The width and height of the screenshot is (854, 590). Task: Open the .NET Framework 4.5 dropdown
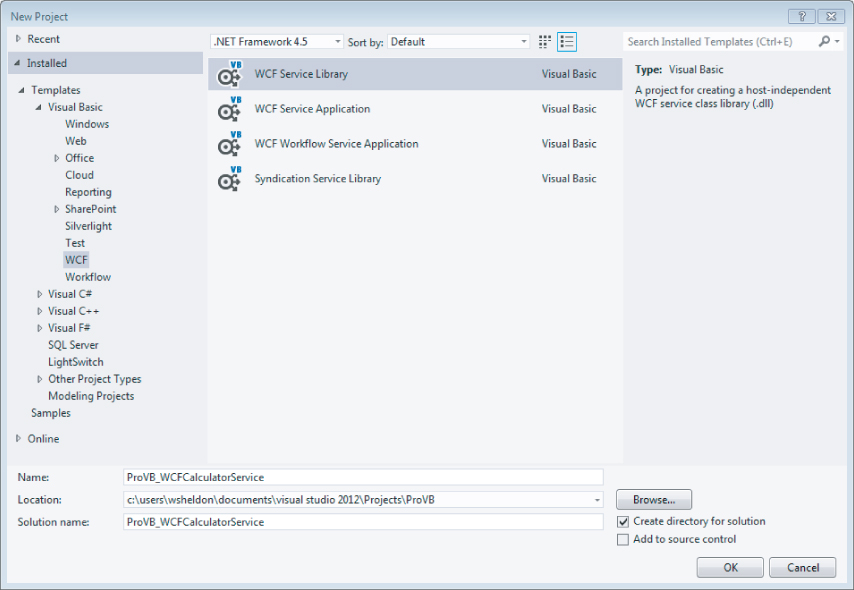pos(276,42)
